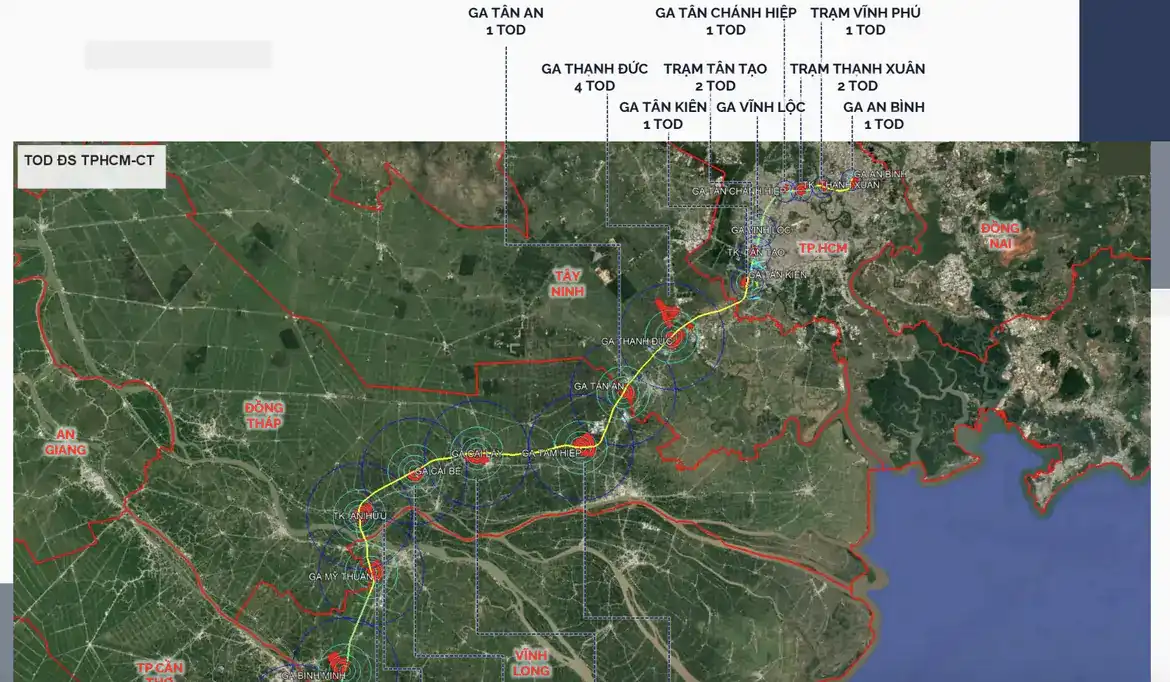This screenshot has height=682, width=1170.
Task: Select the 'TP CẦN THƠ' label on map
Action: tap(160, 670)
